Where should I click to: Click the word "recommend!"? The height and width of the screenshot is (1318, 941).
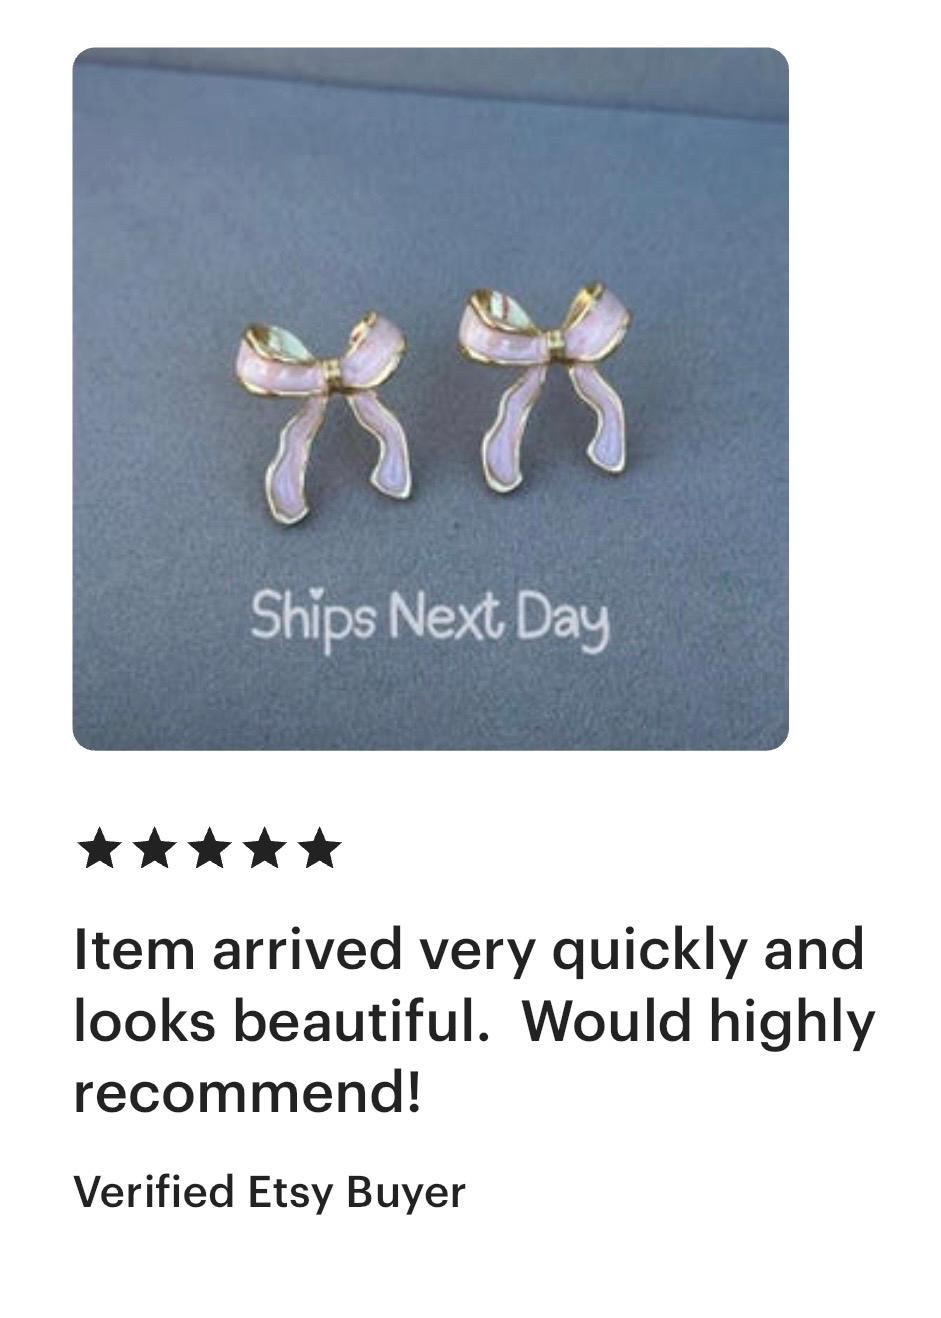(x=247, y=1093)
